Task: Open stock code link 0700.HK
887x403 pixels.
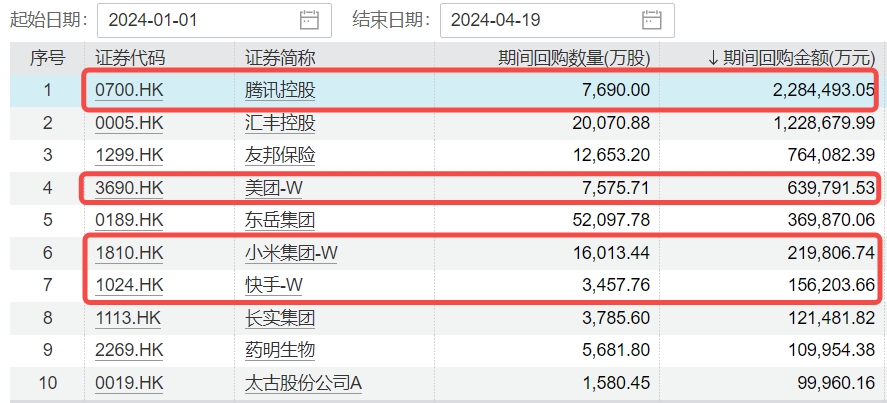Action: tap(129, 90)
